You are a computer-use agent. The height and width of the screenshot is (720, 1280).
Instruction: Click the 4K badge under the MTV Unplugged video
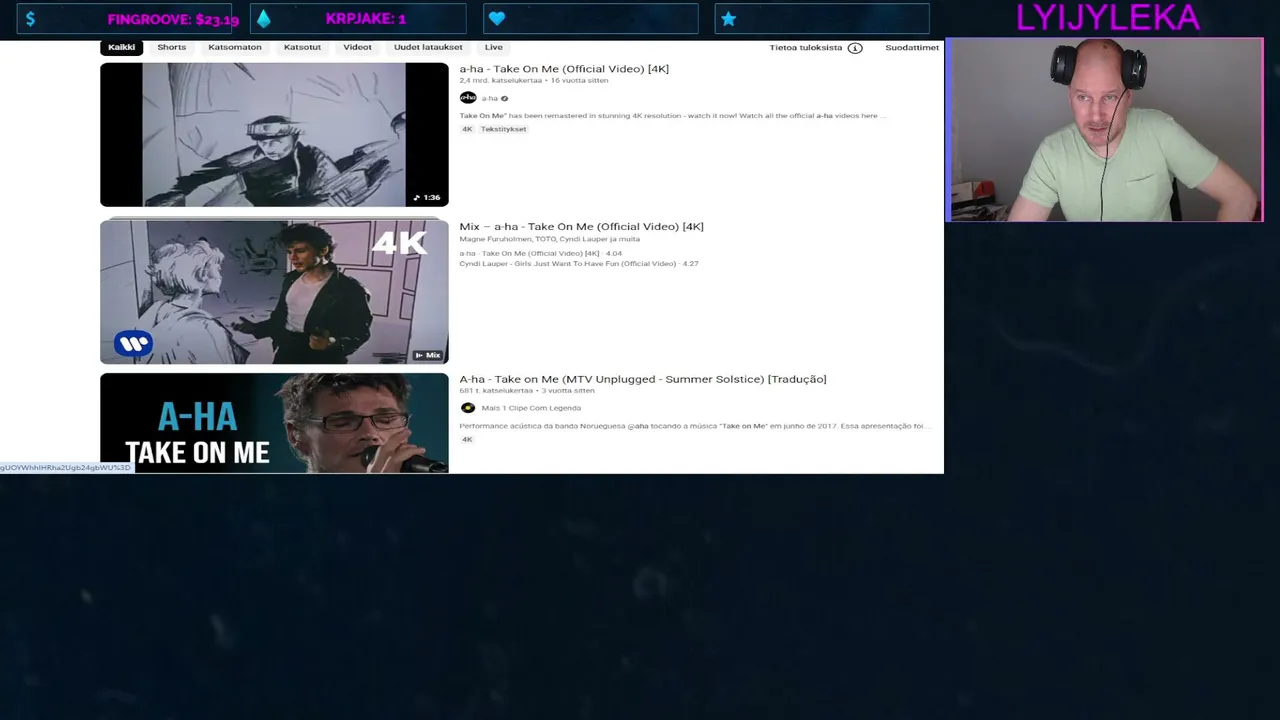[x=467, y=440]
